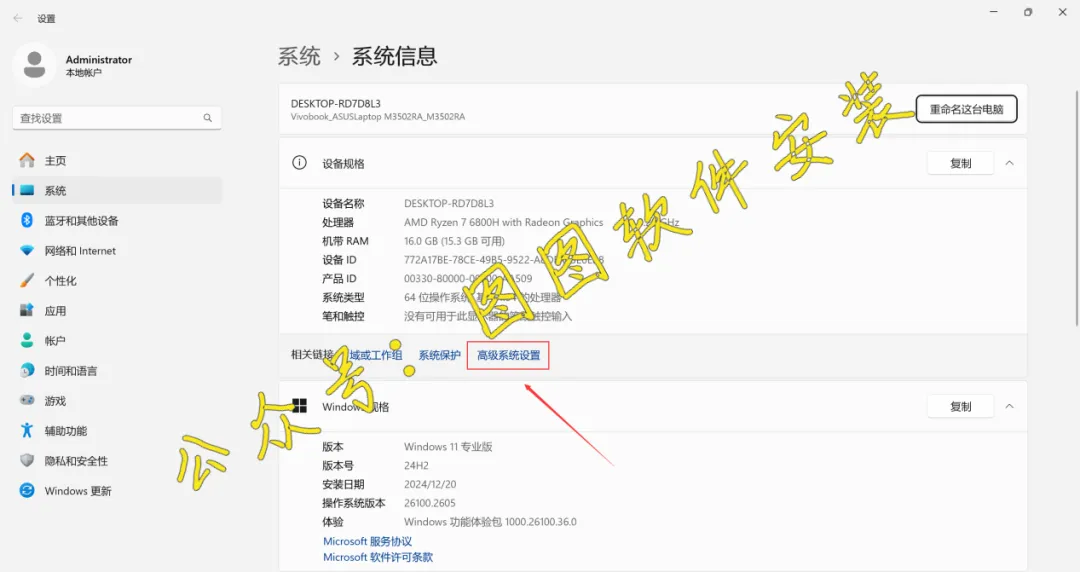Click the info icon beside 设备规格
1080x572 pixels.
pyautogui.click(x=300, y=163)
